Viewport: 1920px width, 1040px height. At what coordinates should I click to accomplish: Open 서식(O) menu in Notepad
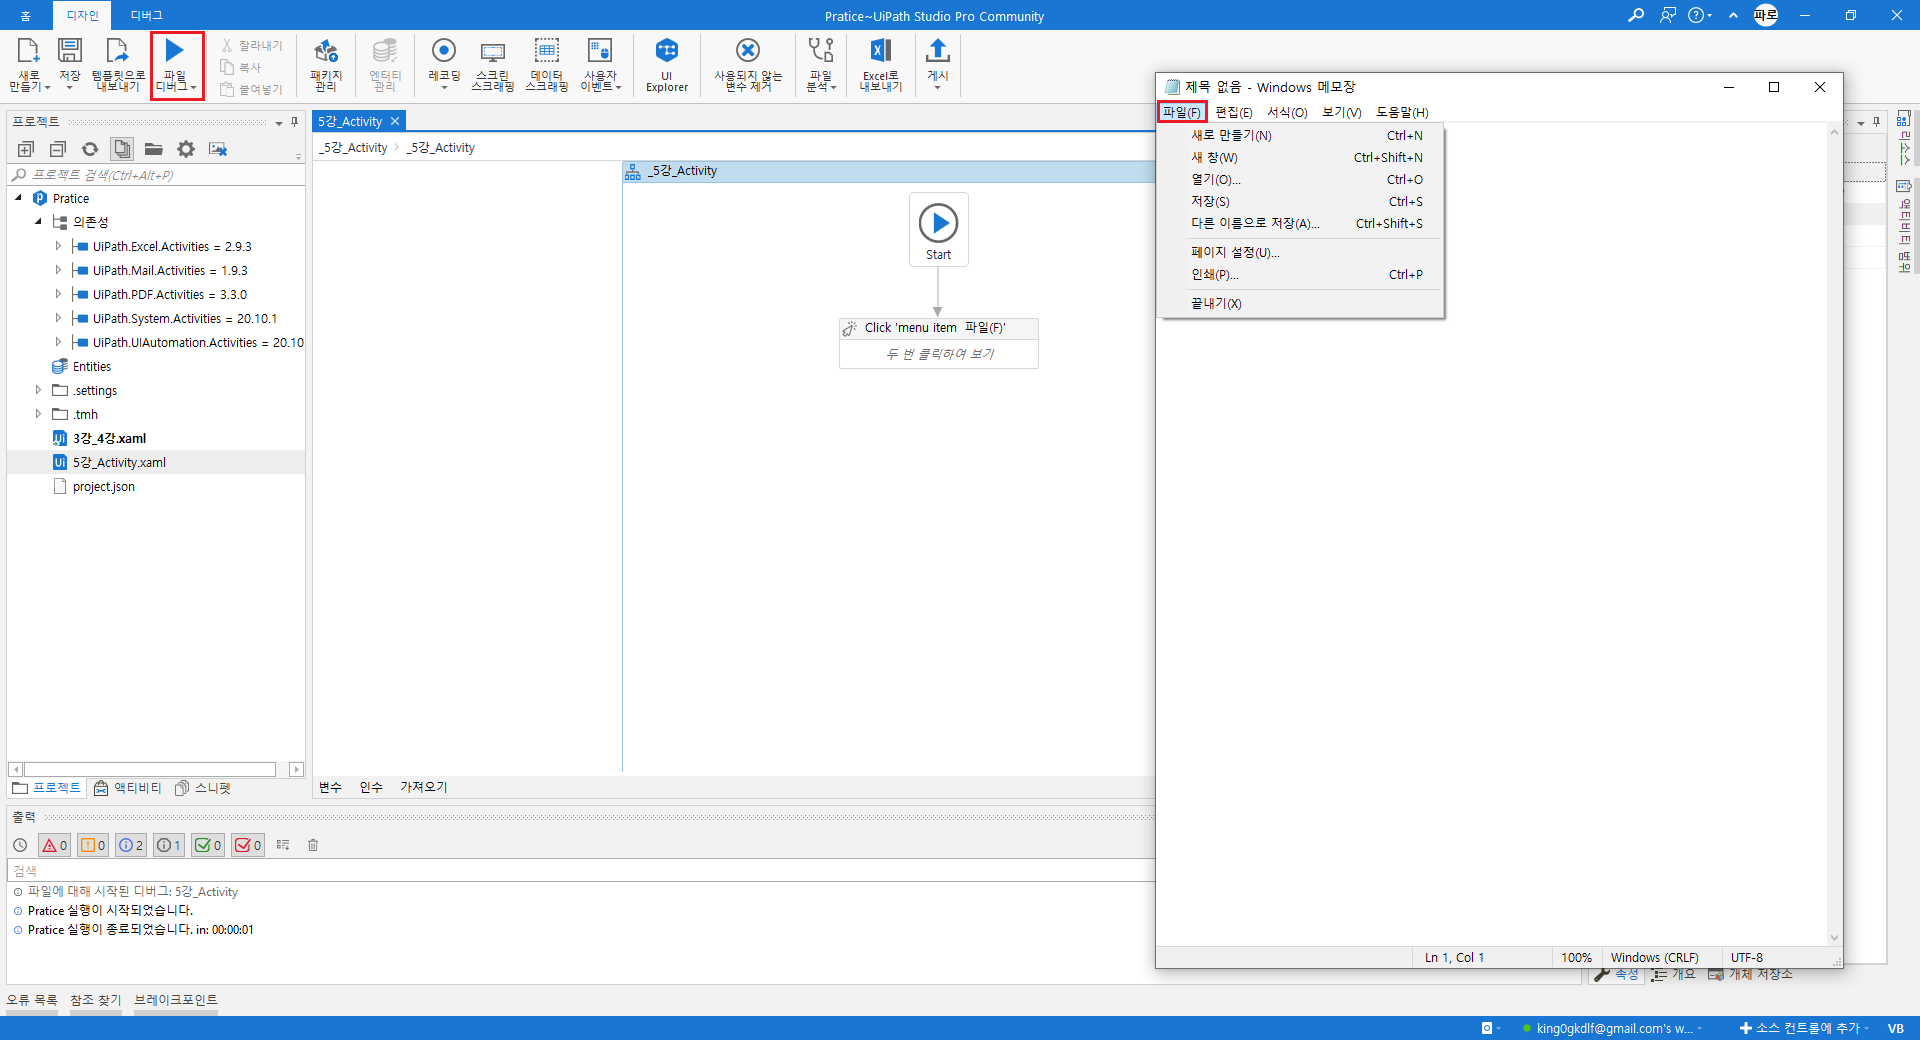tap(1287, 112)
